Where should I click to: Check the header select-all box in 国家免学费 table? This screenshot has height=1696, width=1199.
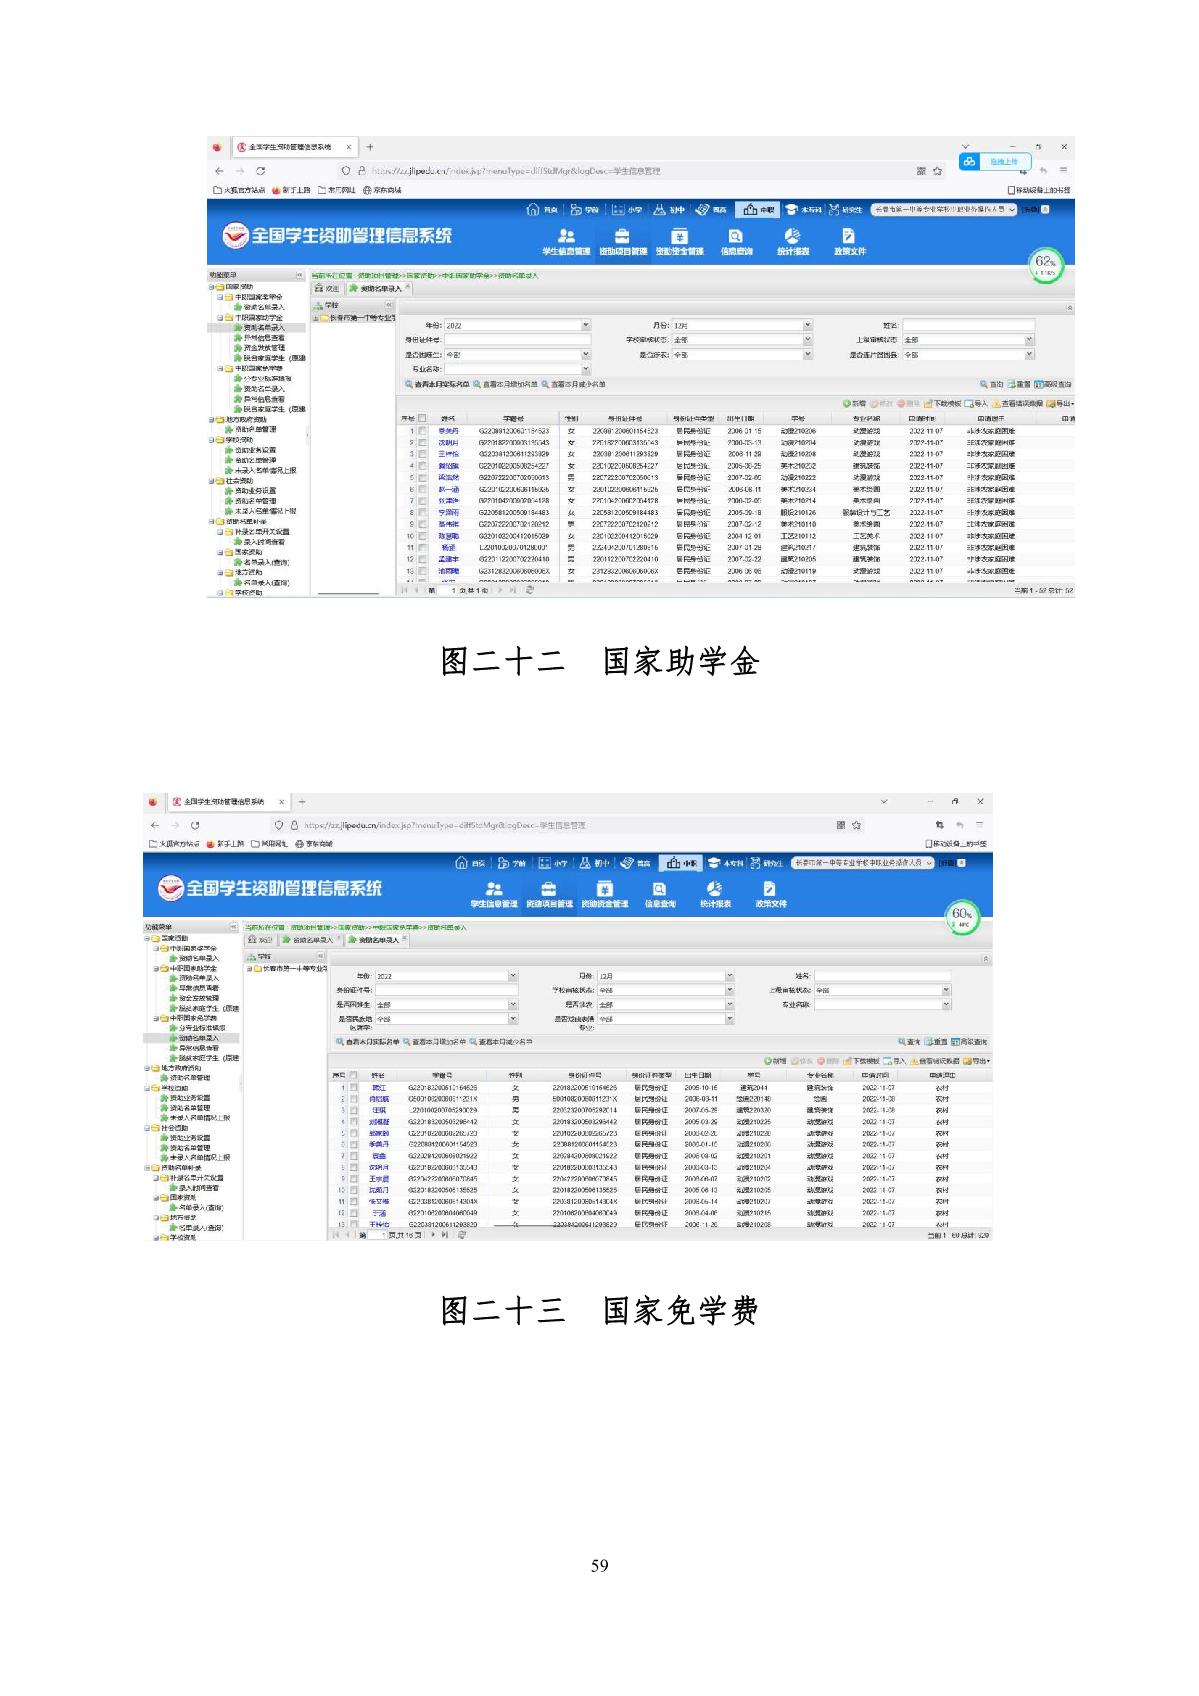tap(353, 1075)
